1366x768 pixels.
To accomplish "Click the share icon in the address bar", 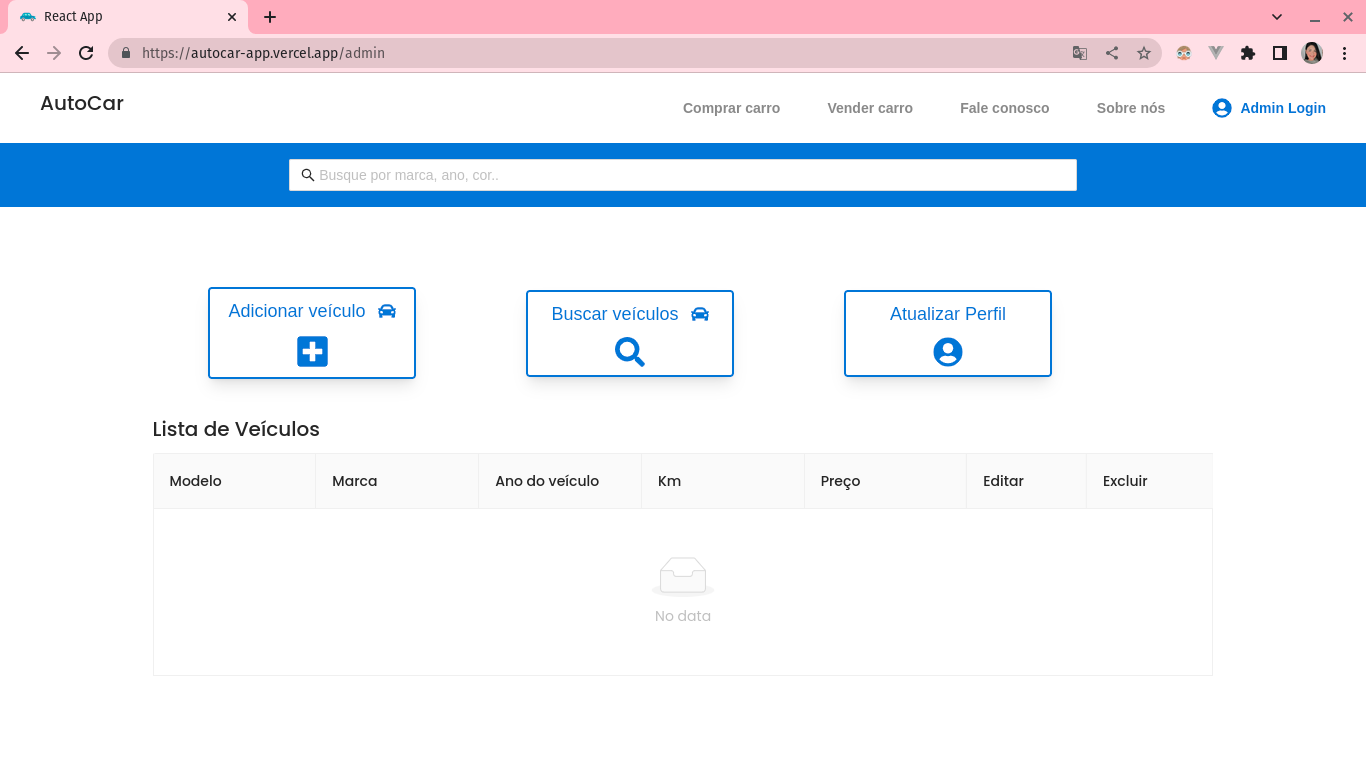I will pos(1112,53).
